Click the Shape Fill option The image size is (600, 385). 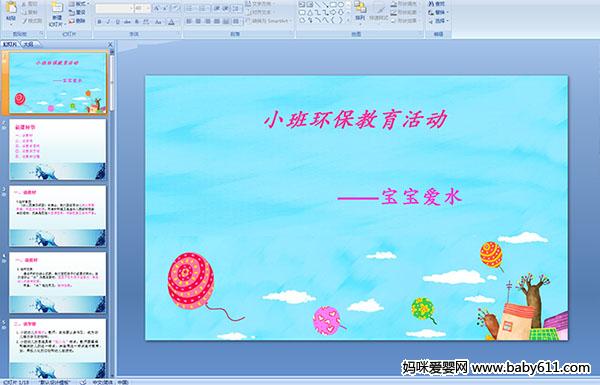405,3
